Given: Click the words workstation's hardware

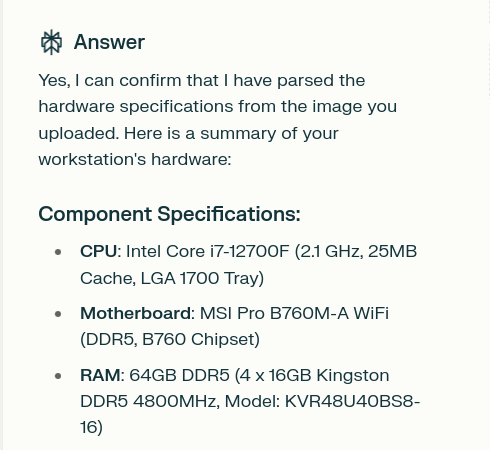Looking at the screenshot, I should point(133,159).
